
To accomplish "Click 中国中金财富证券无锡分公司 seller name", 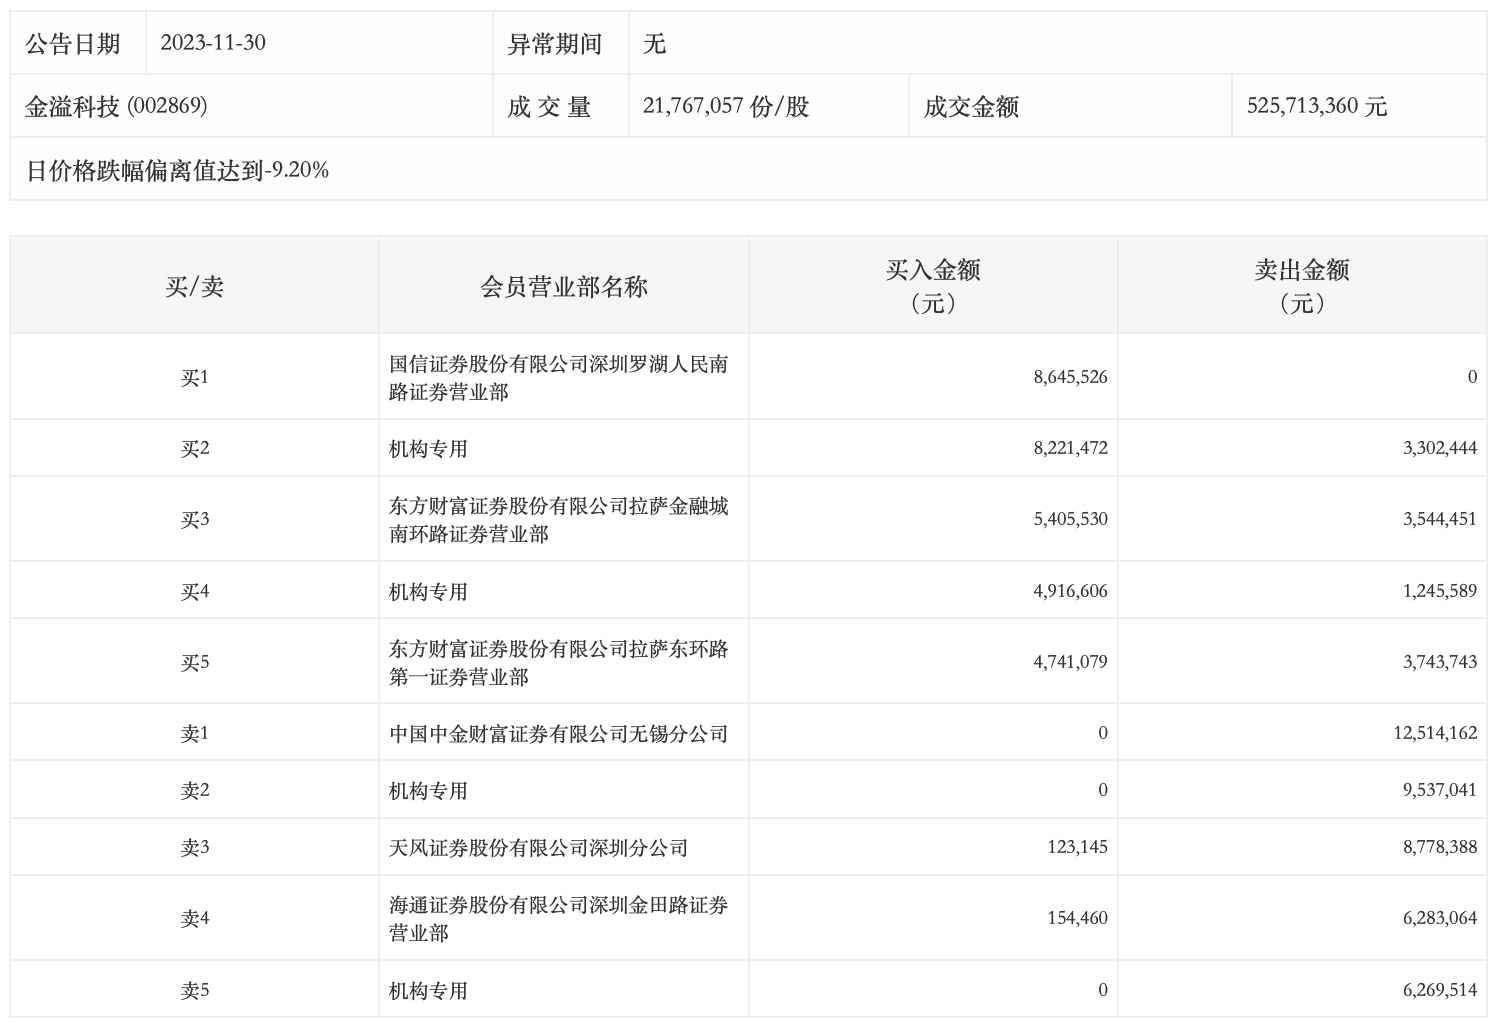I will click(558, 734).
